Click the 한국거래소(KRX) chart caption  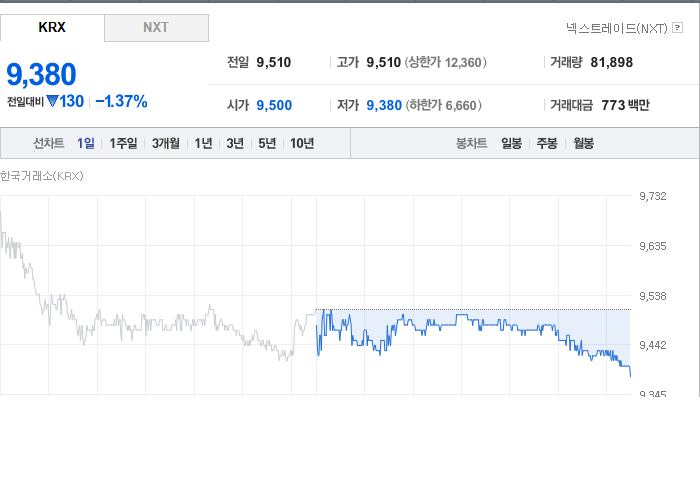[42, 176]
